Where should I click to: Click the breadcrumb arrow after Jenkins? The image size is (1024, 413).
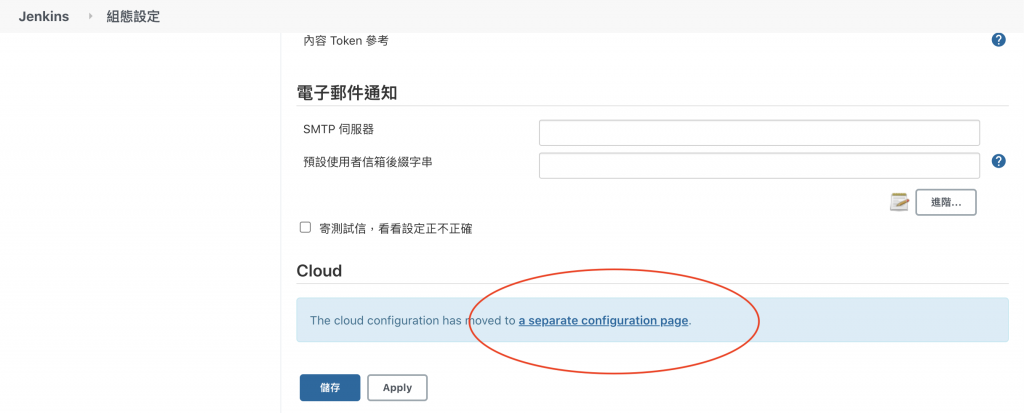[x=89, y=17]
